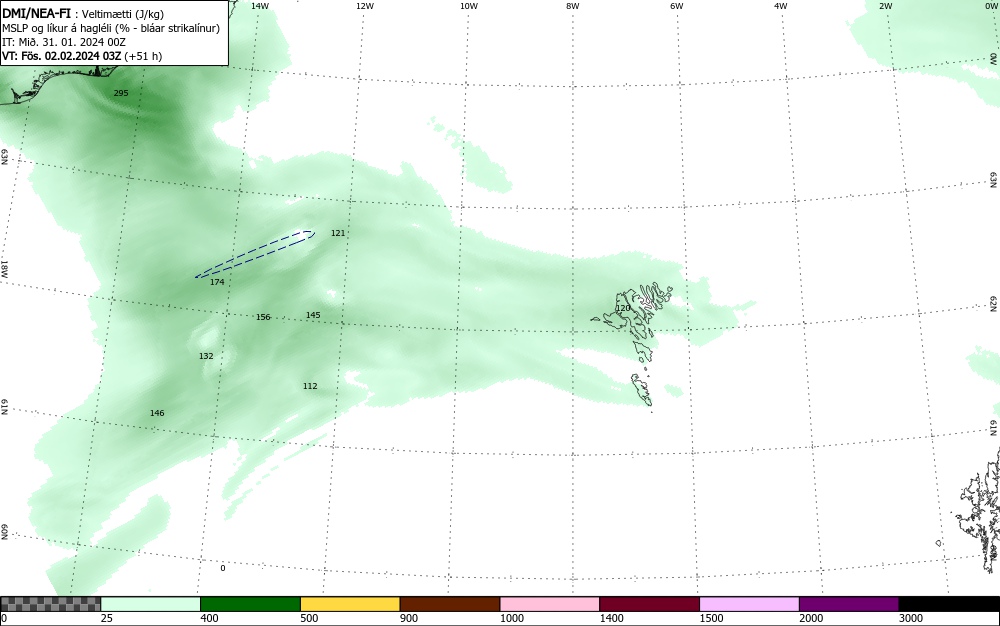Image resolution: width=1000 pixels, height=626 pixels.
Task: Click the pink 1000 legend swatch
Action: click(x=550, y=604)
